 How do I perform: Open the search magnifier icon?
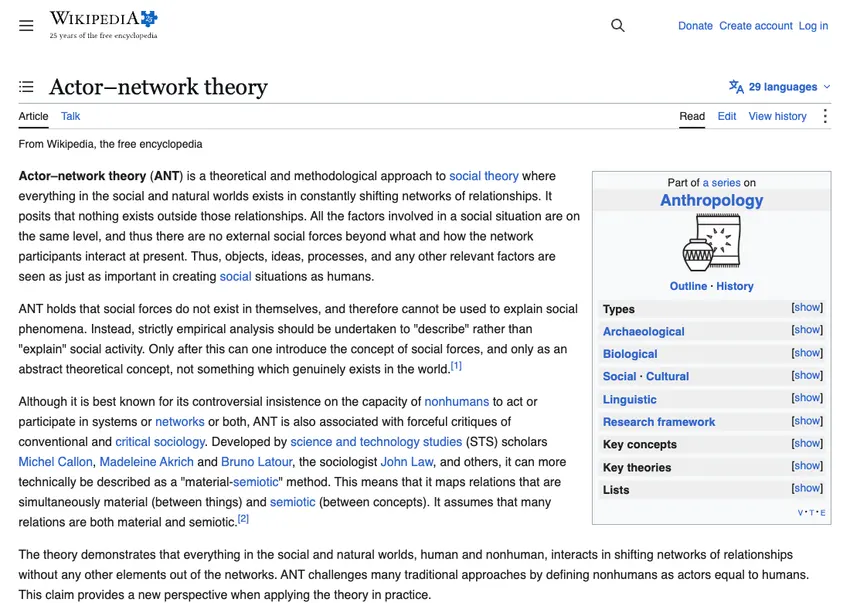tap(617, 25)
